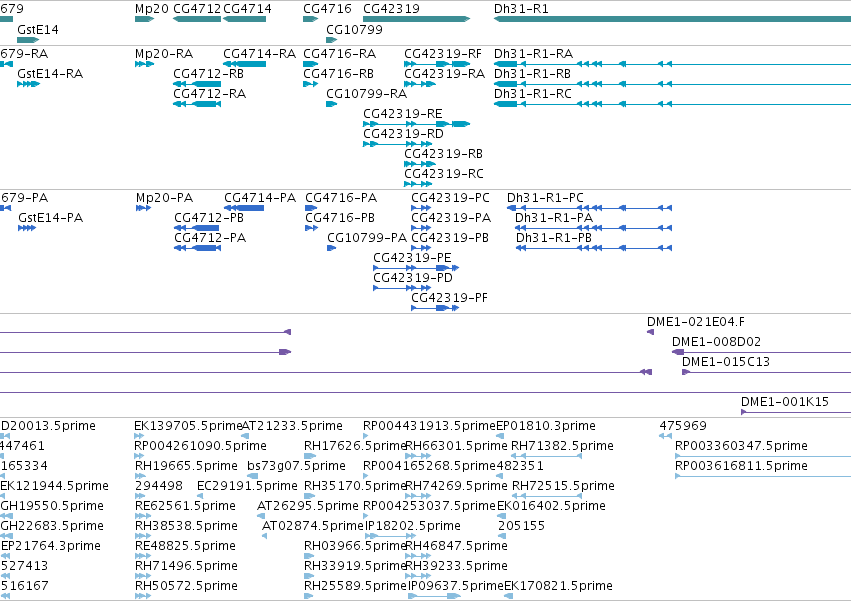This screenshot has height=601, width=851.
Task: Select EST label "EK139705.5prime"
Action: pyautogui.click(x=188, y=426)
